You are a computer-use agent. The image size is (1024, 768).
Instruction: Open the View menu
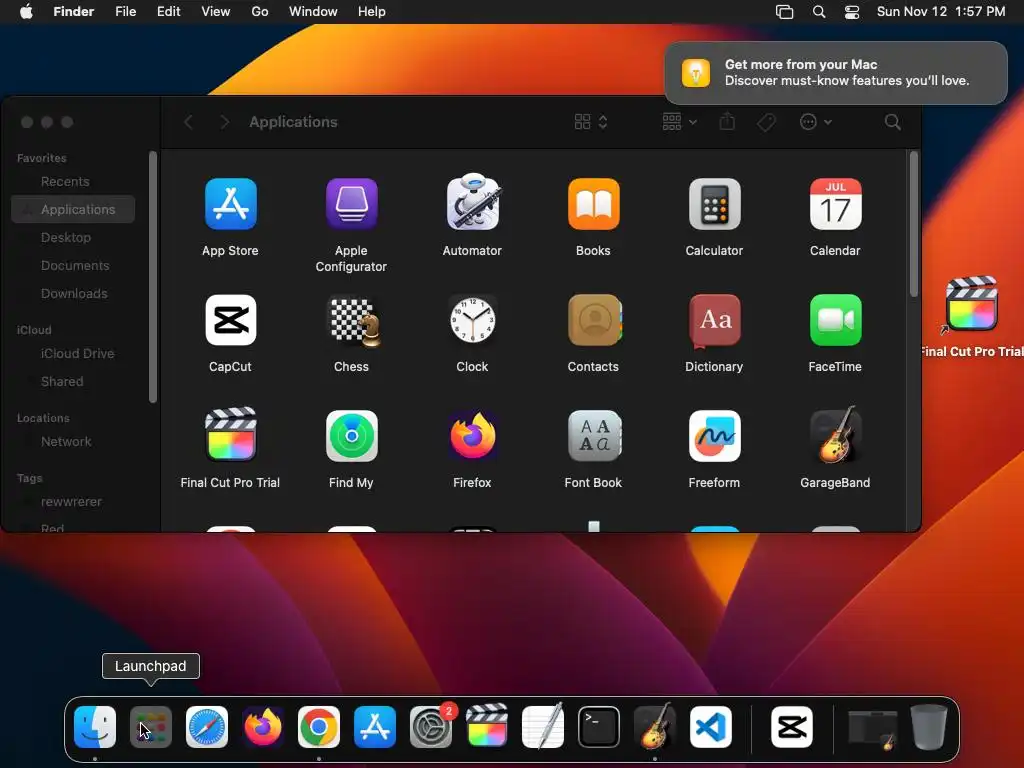point(216,12)
